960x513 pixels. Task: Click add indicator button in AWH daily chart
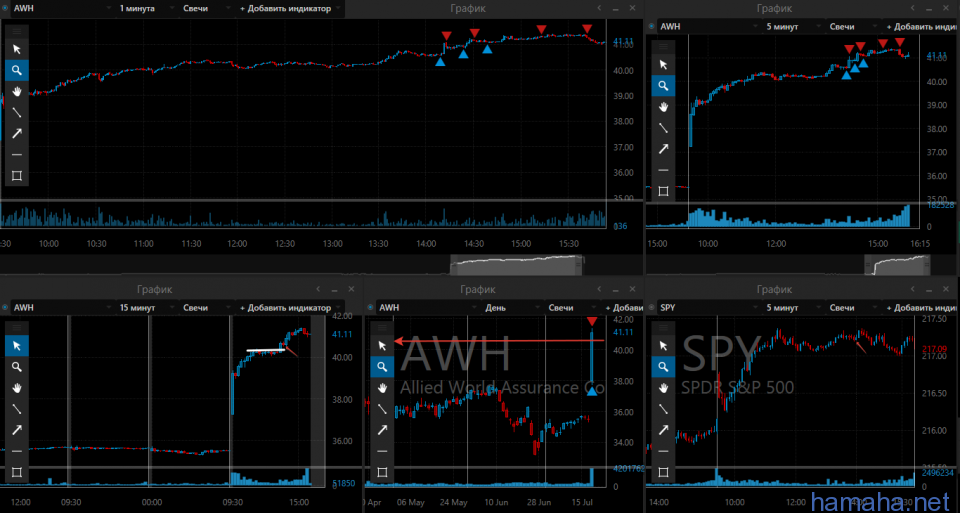623,308
